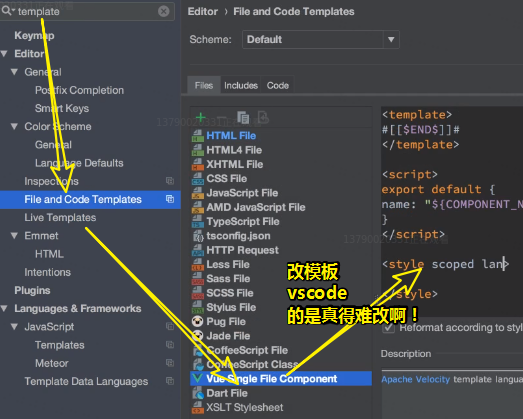Click the green plus add template icon

point(200,117)
